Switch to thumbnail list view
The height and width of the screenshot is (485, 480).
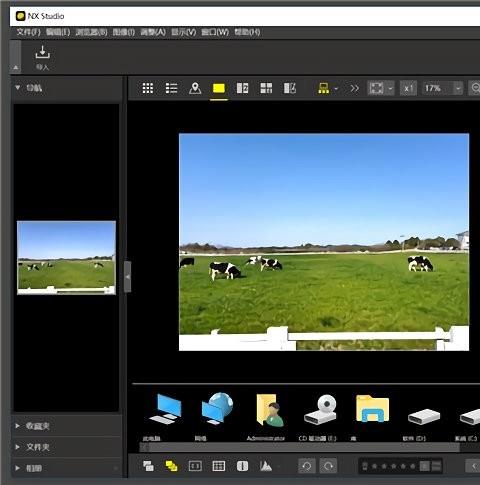[x=171, y=88]
